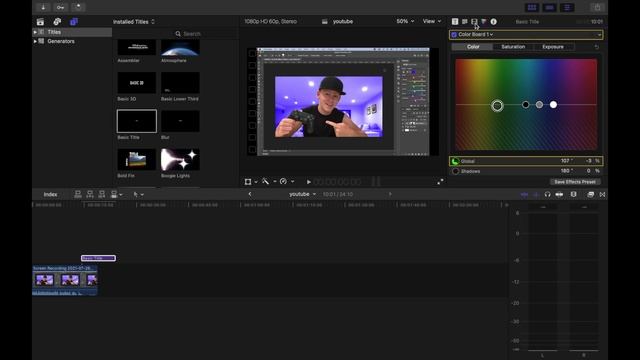Switch to the Saturation tab
This screenshot has height=360, width=640.
click(513, 47)
